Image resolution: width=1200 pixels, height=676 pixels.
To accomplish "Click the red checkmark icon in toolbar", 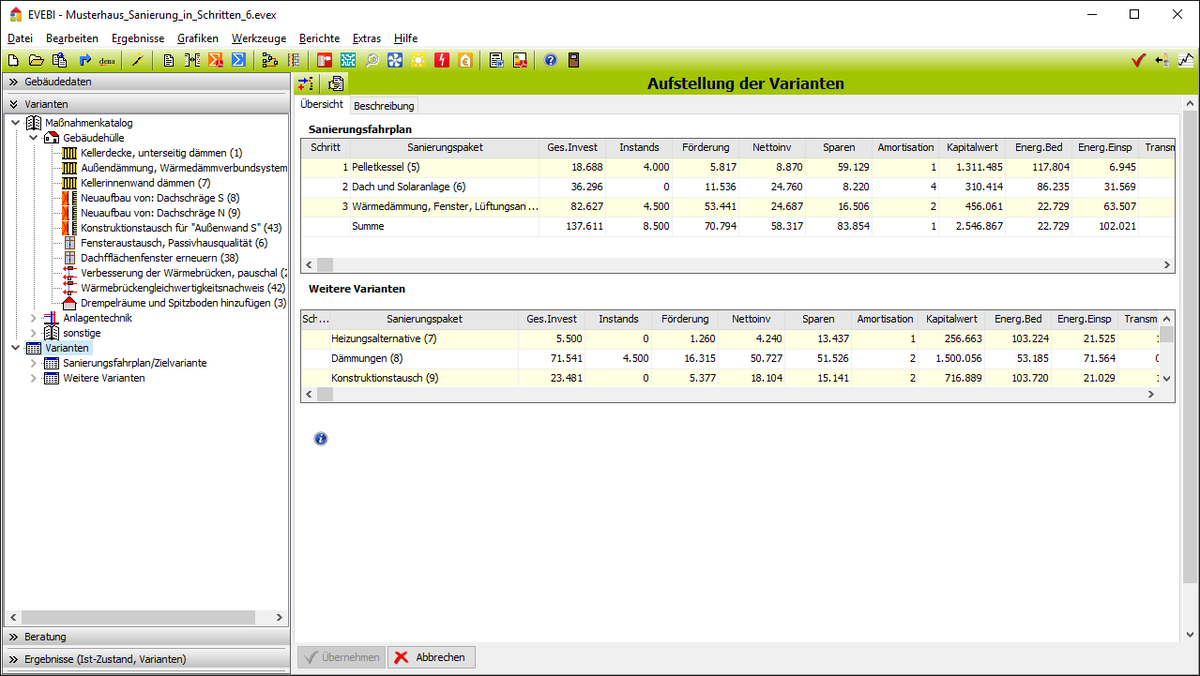I will 1138,60.
